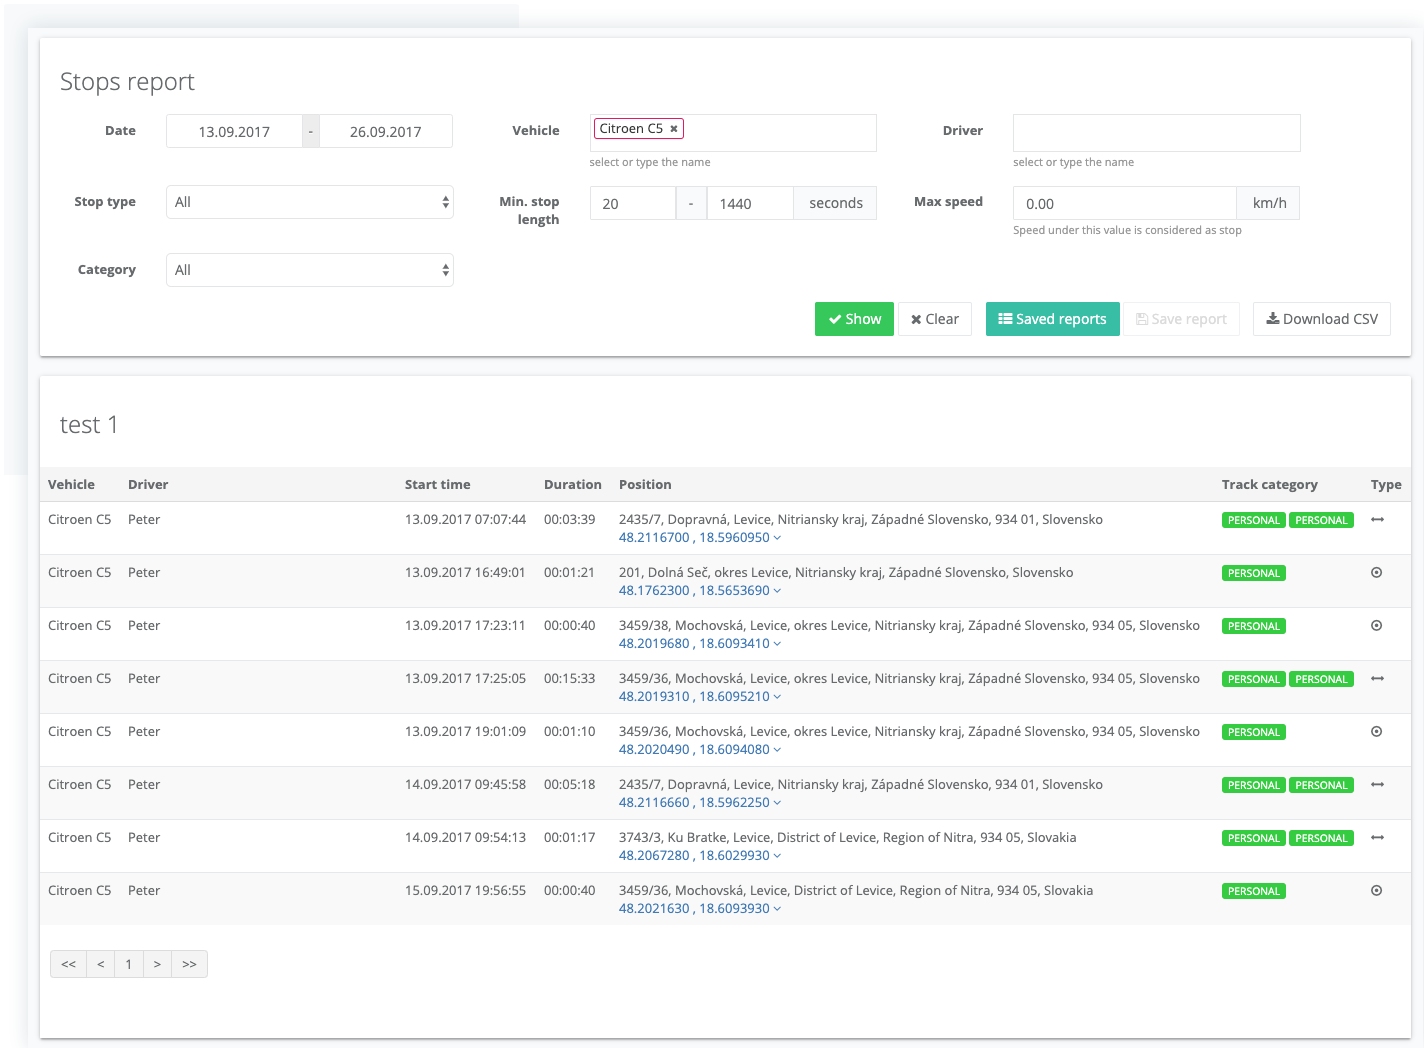The width and height of the screenshot is (1424, 1048).
Task: Click start time 14.09.2017 09:45:58
Action: coord(465,785)
